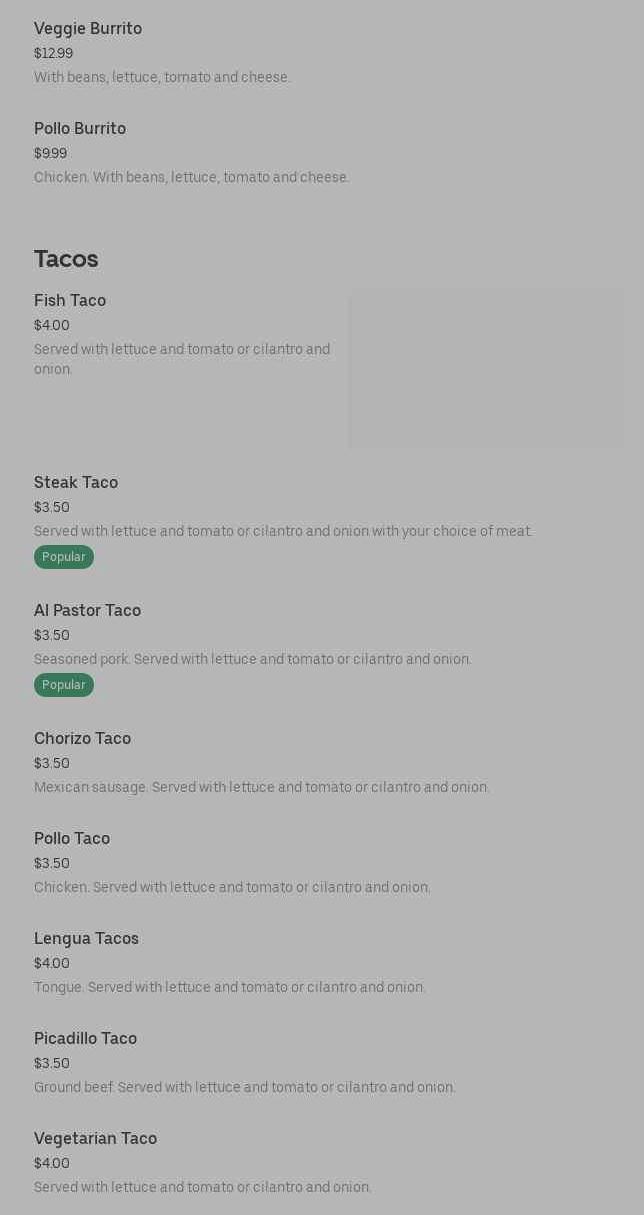The image size is (644, 1215).
Task: Open the Veggie Burrito menu item
Action: (x=88, y=29)
